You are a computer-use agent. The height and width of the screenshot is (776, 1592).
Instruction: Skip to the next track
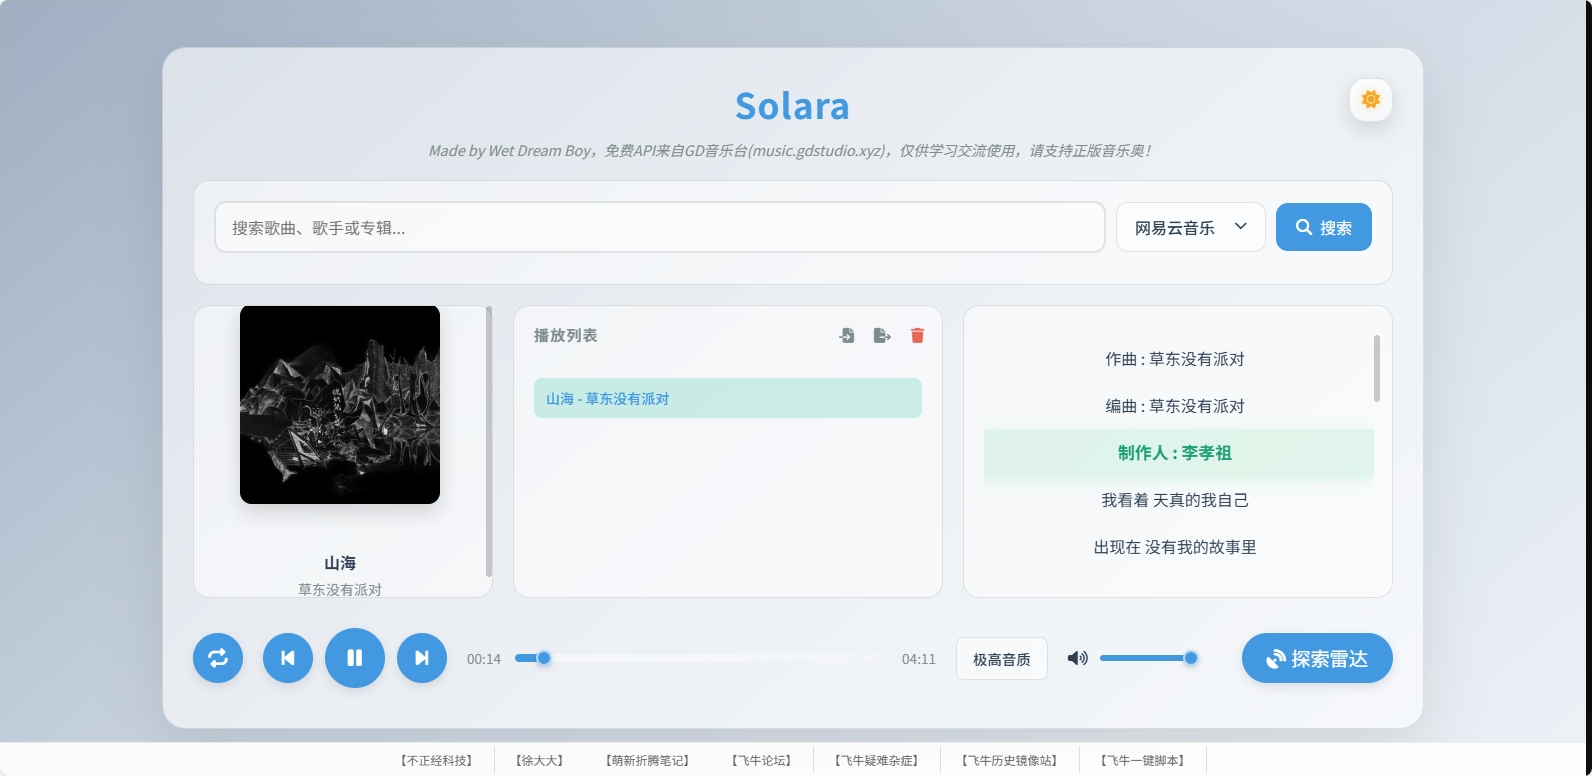pyautogui.click(x=422, y=658)
